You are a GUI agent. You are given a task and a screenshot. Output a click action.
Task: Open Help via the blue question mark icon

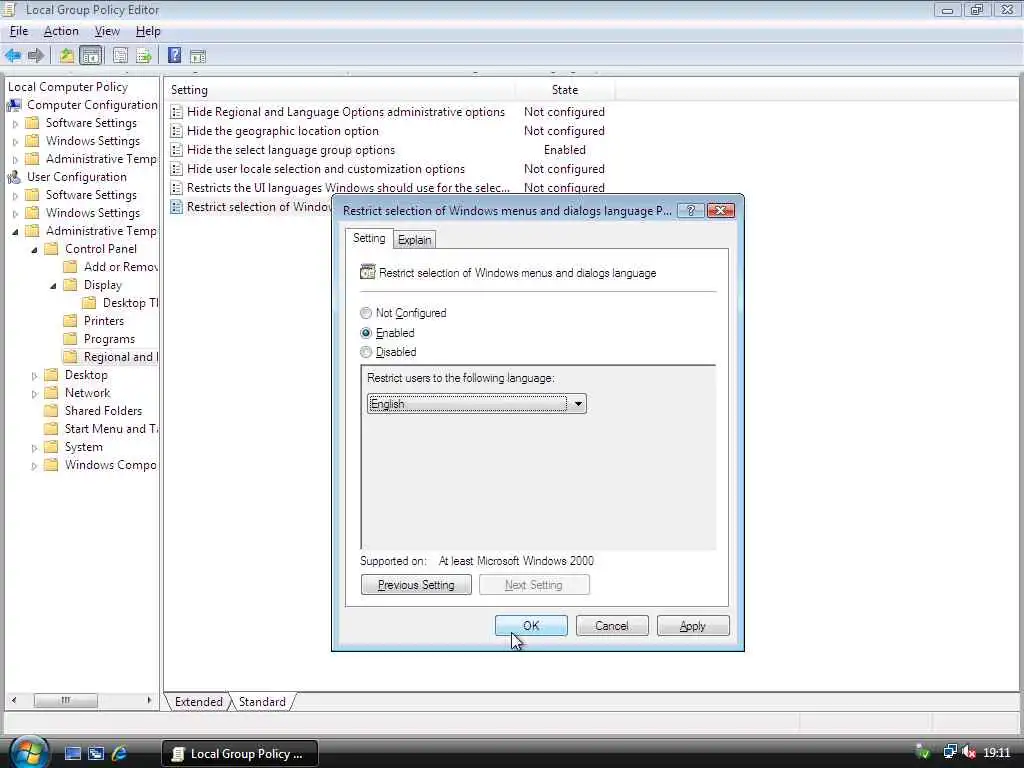click(x=174, y=56)
